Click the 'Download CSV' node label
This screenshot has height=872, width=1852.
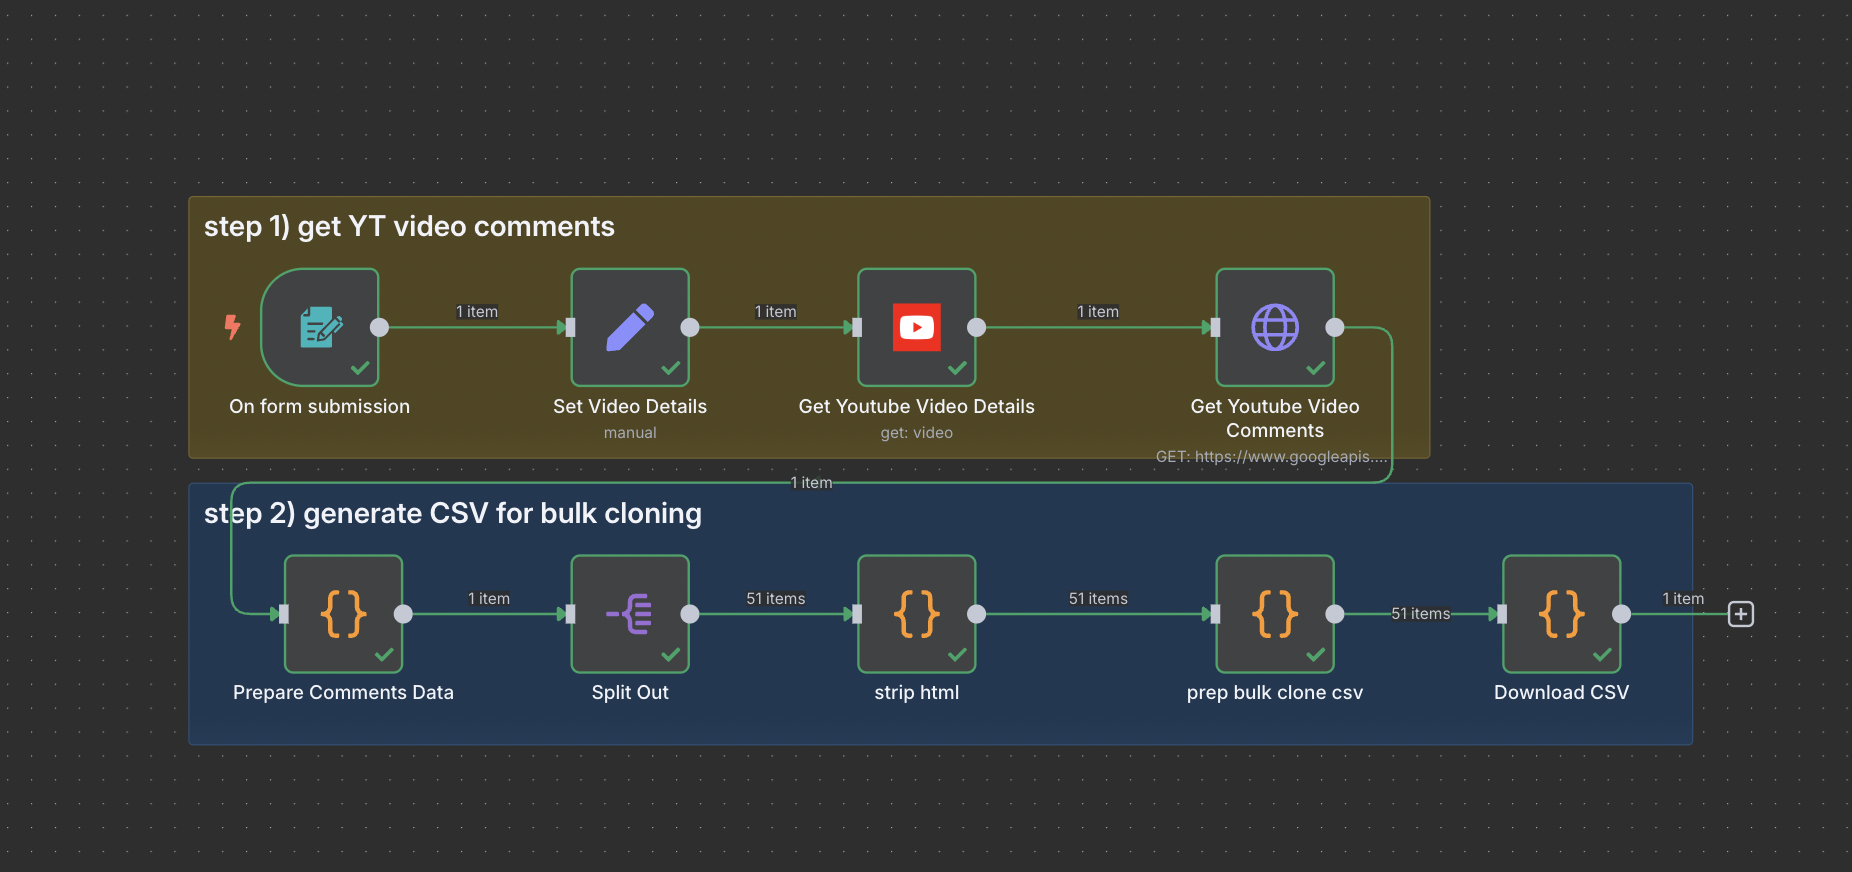[1562, 693]
